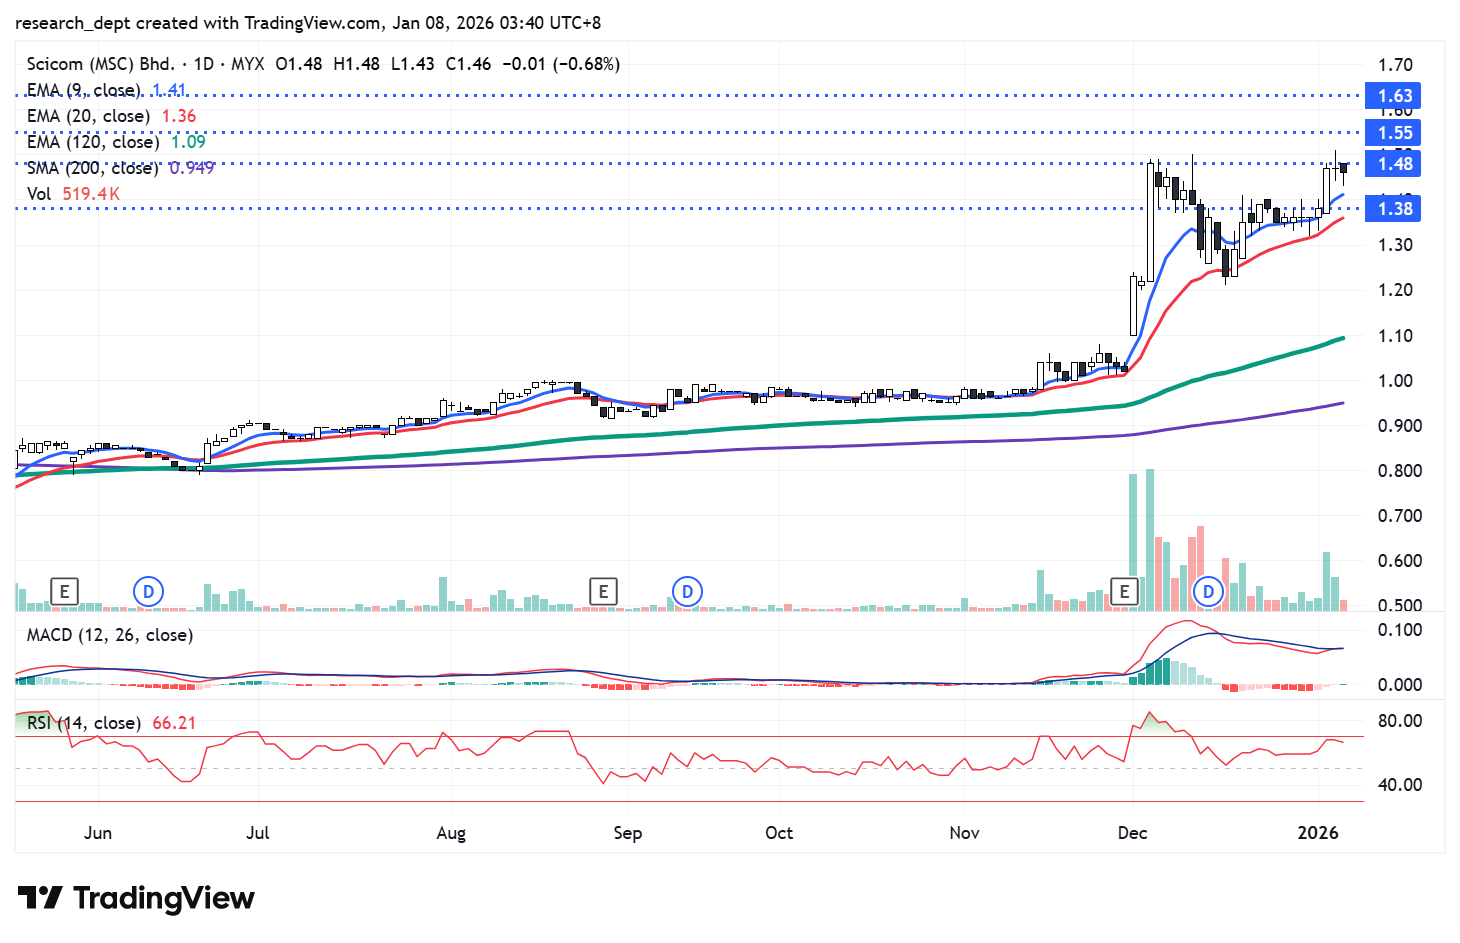Select the 1.55 price level label
This screenshot has width=1460, height=943.
[x=1394, y=133]
